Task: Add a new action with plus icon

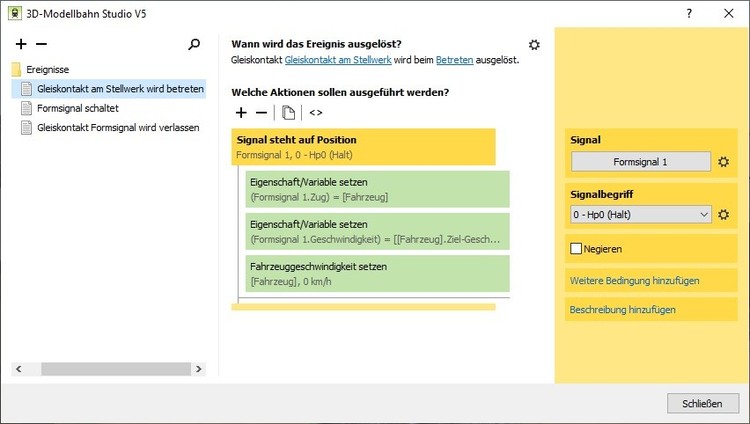Action: (241, 113)
